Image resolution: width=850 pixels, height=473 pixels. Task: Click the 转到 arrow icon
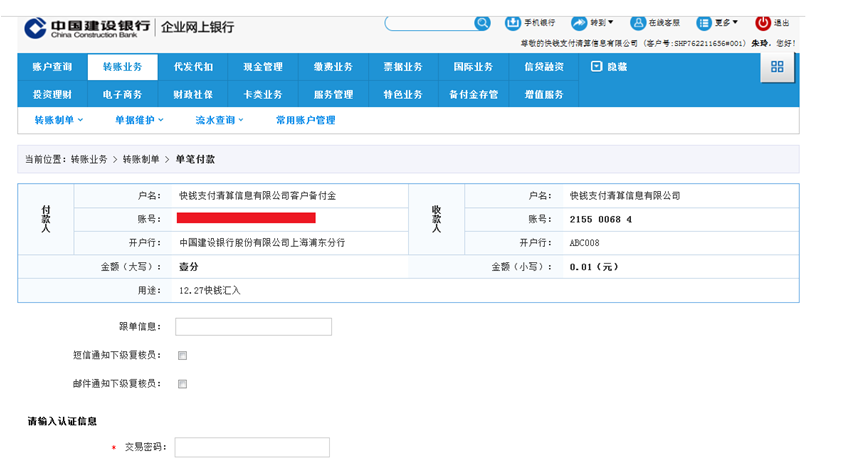579,23
